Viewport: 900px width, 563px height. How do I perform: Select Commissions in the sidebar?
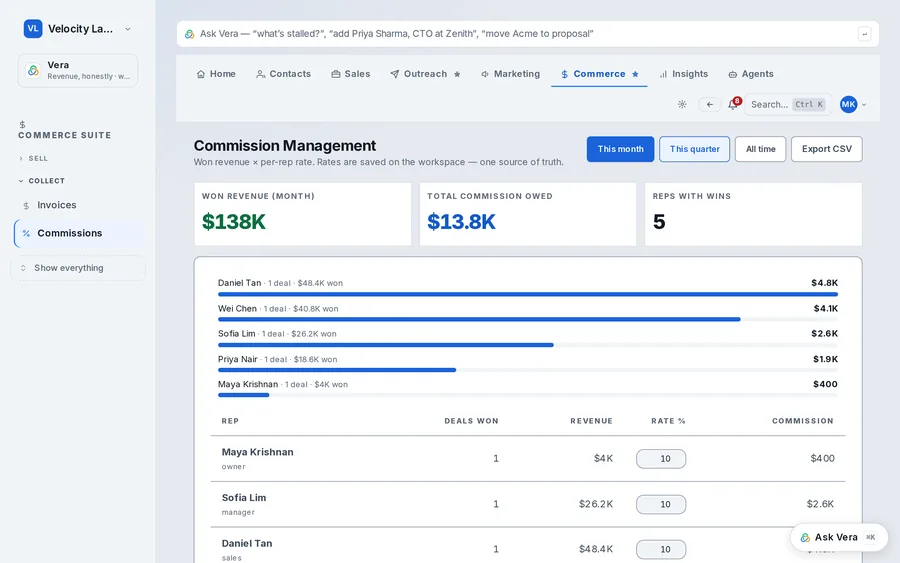(79, 233)
